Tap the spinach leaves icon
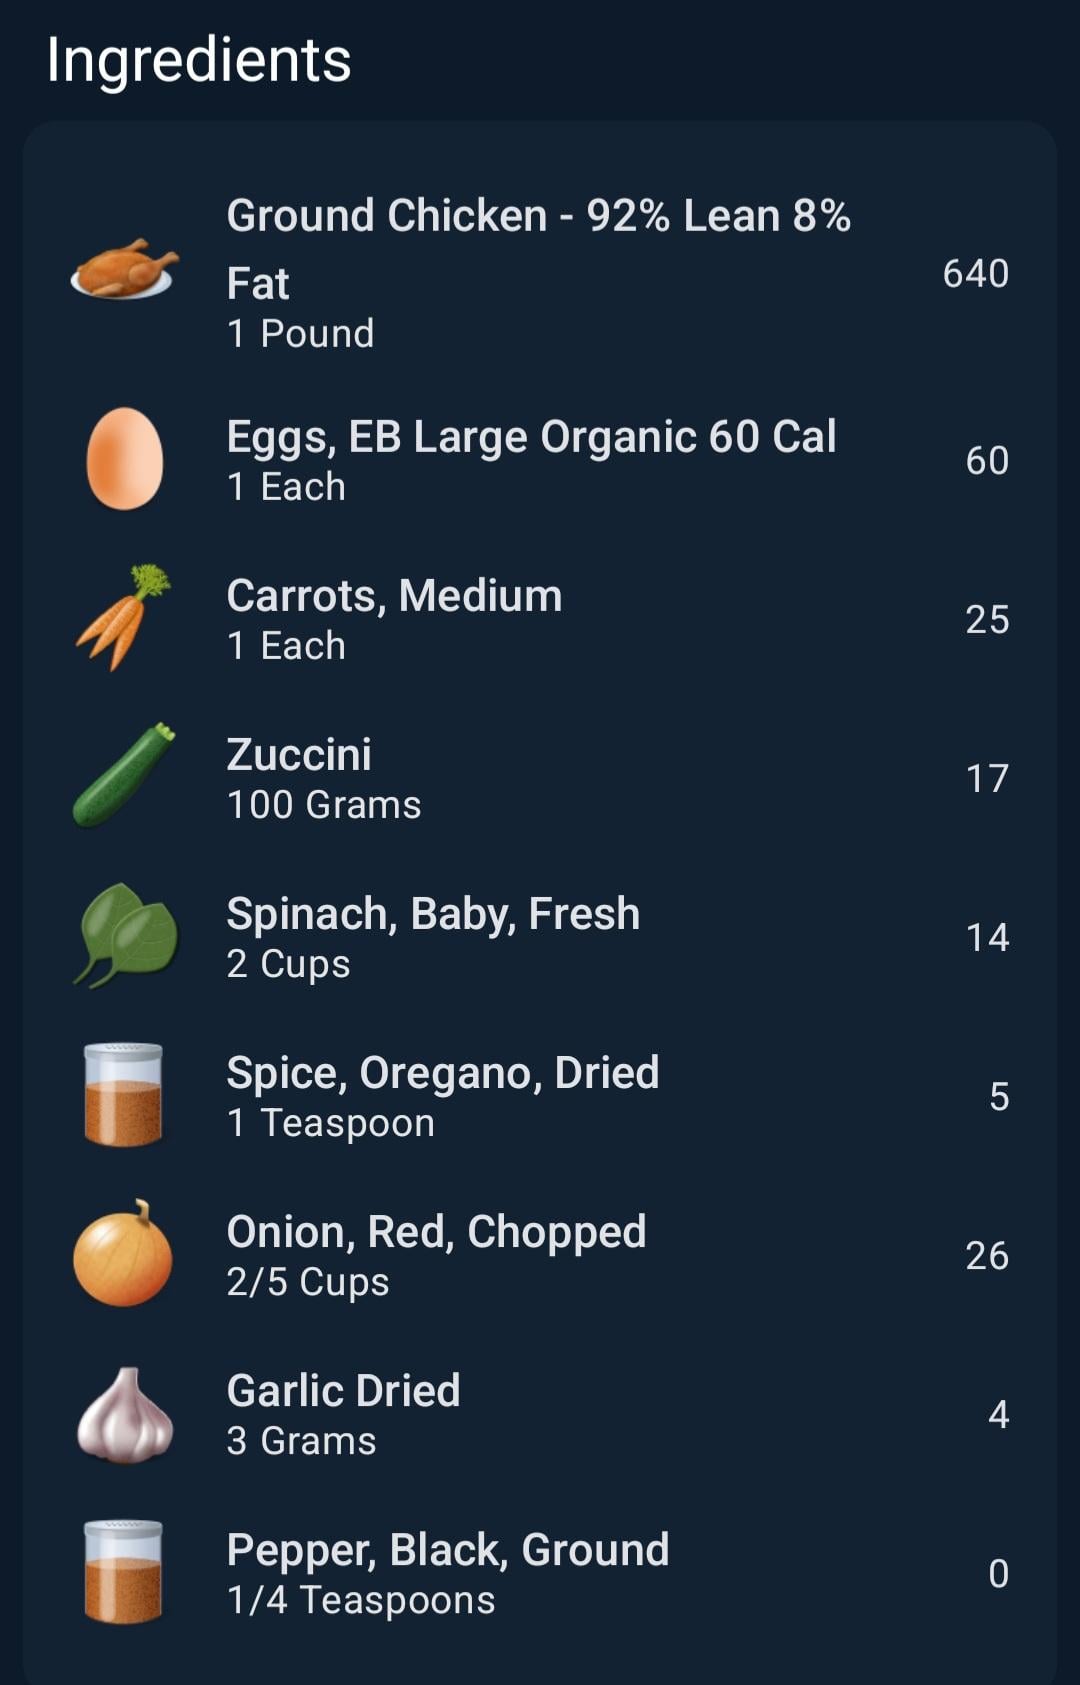This screenshot has height=1685, width=1080. pos(125,936)
